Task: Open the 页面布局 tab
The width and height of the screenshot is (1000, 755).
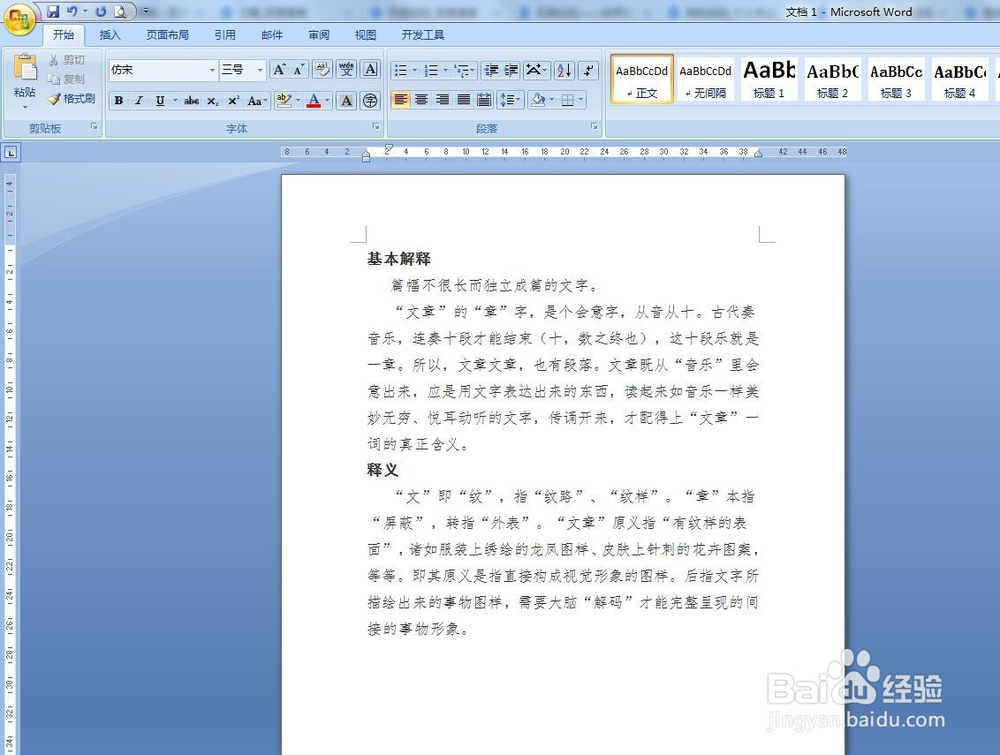Action: pos(168,35)
